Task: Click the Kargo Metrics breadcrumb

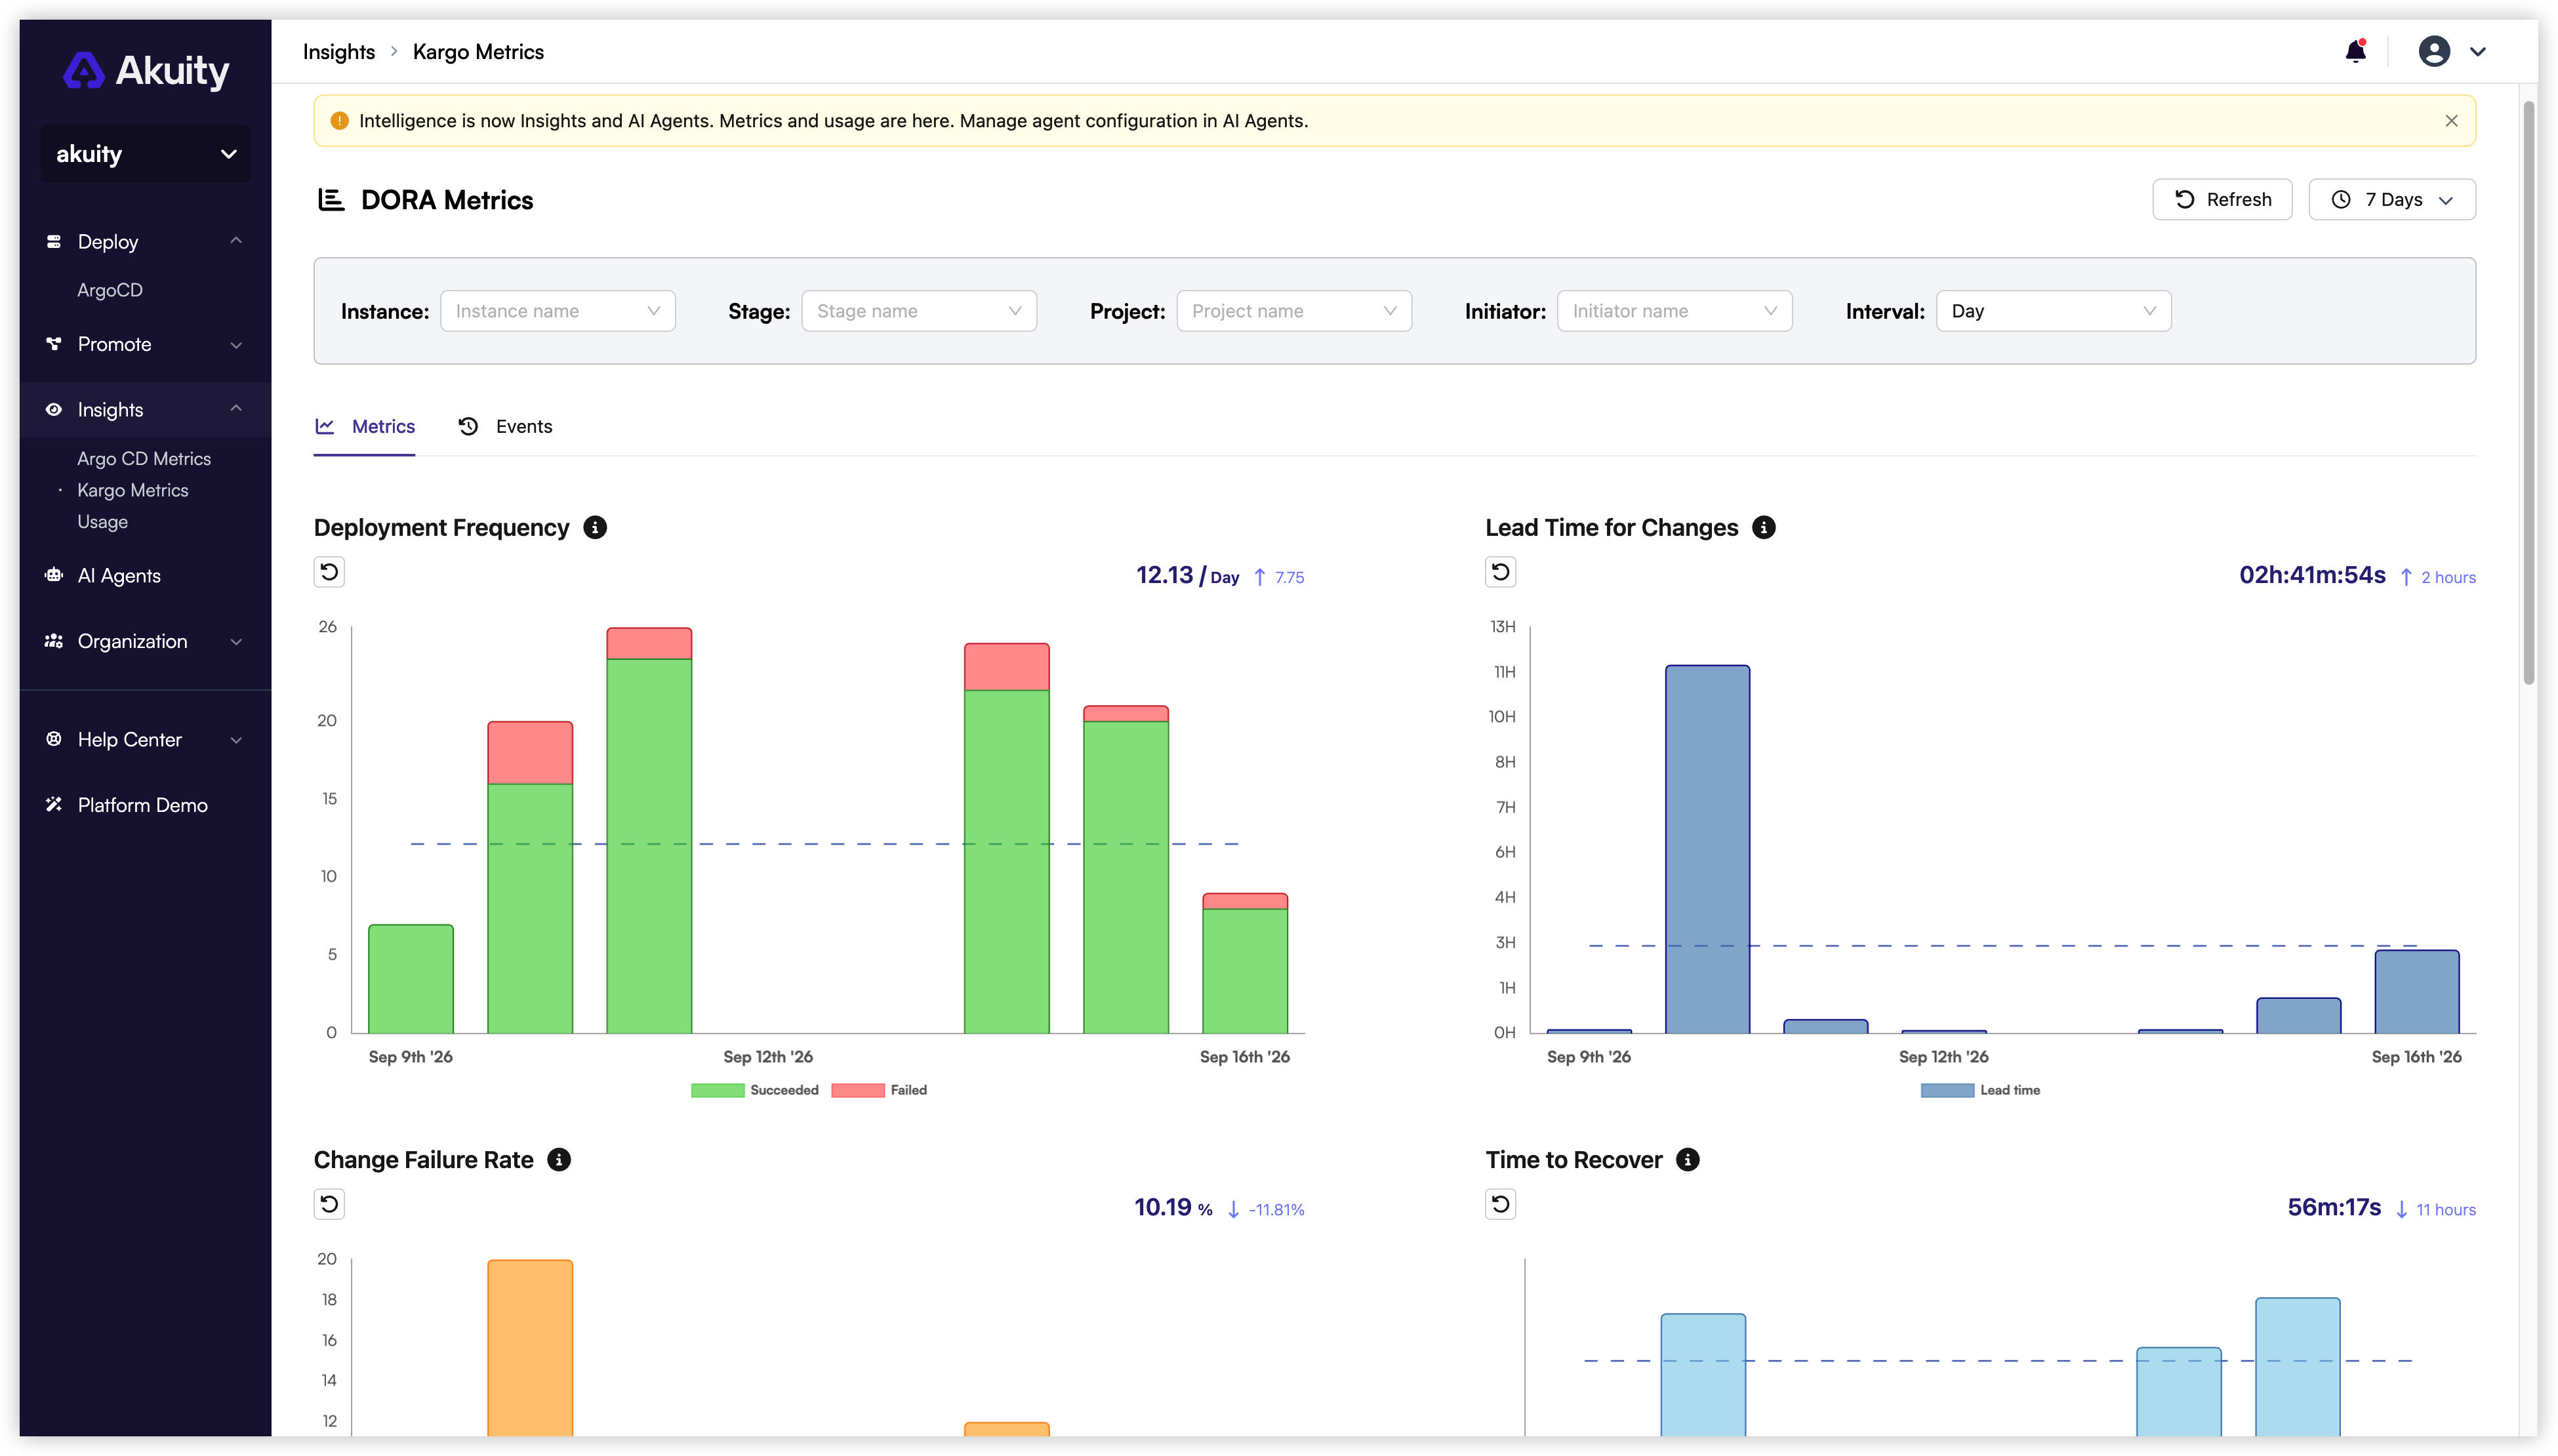Action: tap(478, 52)
